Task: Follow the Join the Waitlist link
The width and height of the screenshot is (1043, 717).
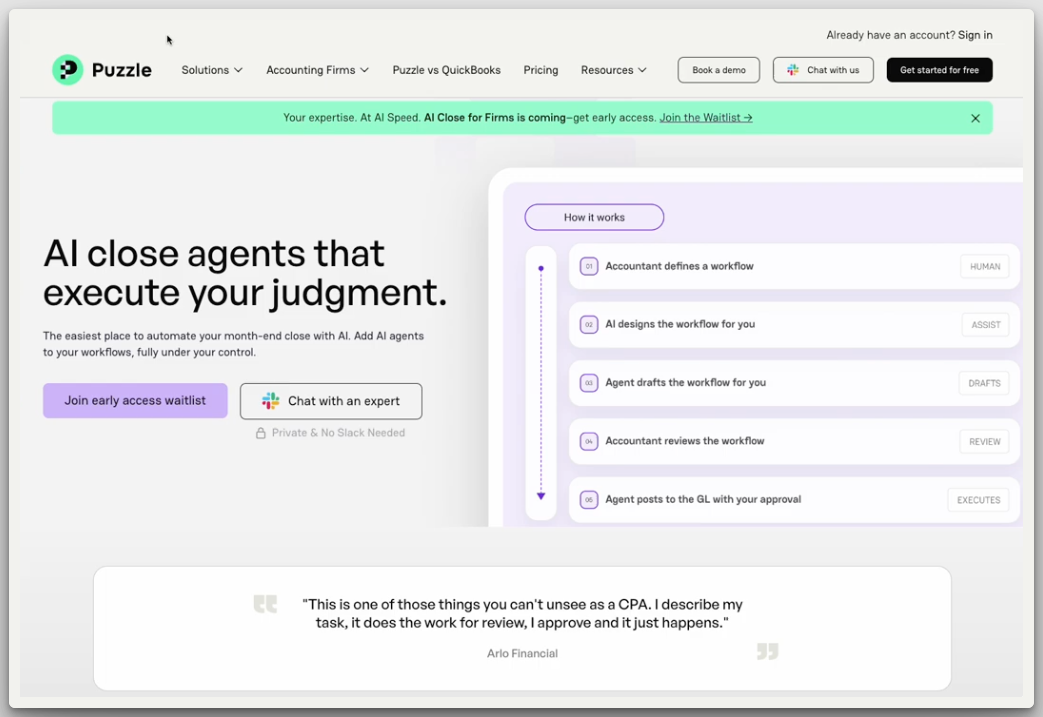Action: 706,118
